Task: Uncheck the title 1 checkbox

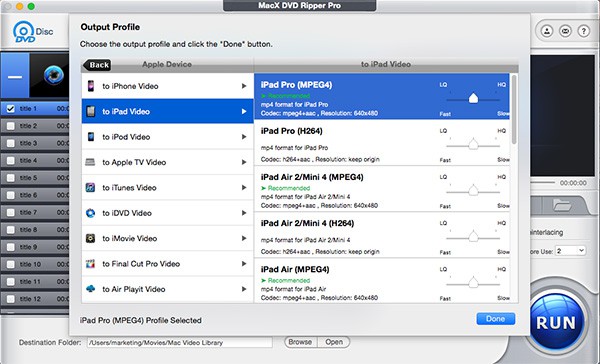Action: 11,109
